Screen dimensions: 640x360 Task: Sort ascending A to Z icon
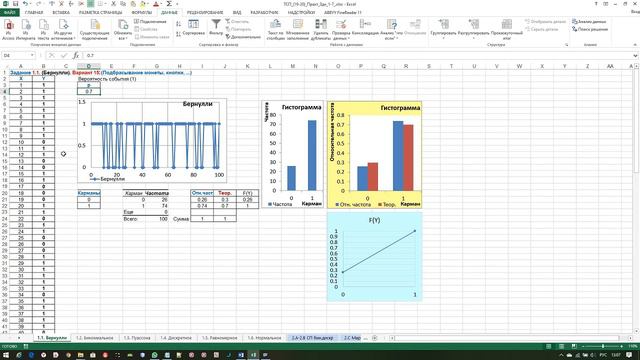pyautogui.click(x=178, y=24)
